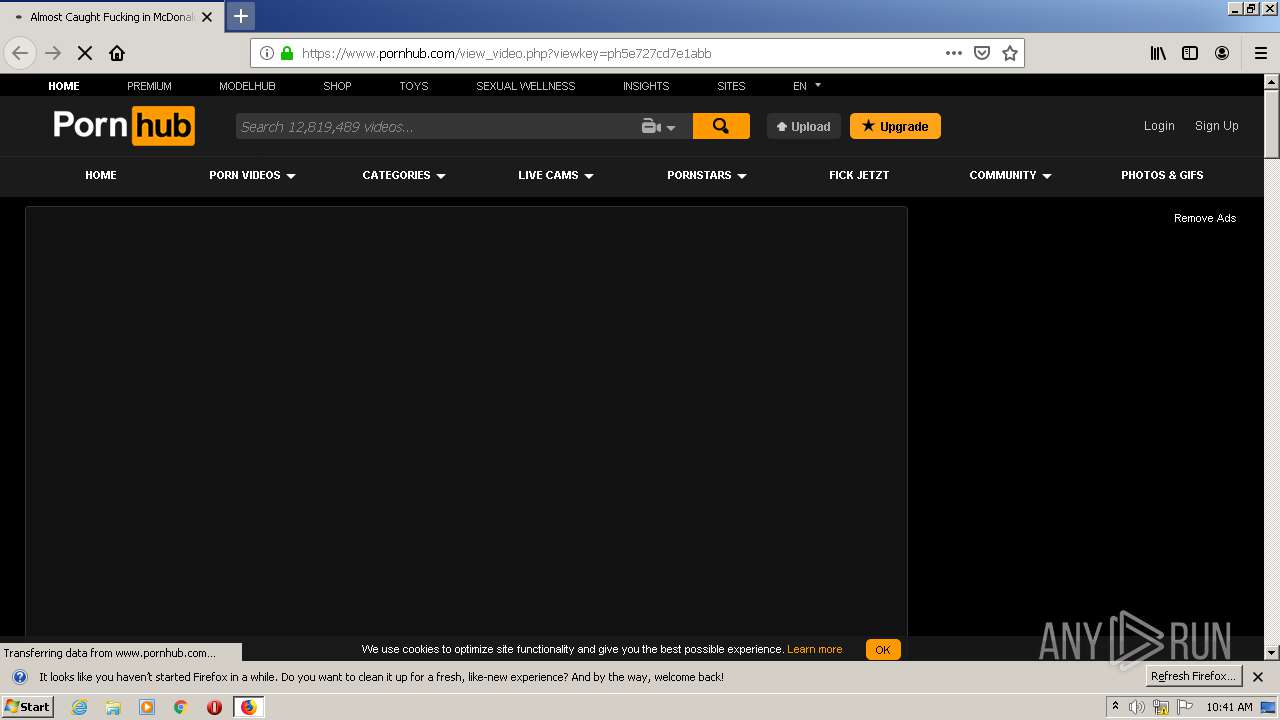The height and width of the screenshot is (720, 1280).
Task: Click the FICK JETZT navigation item
Action: (x=859, y=175)
